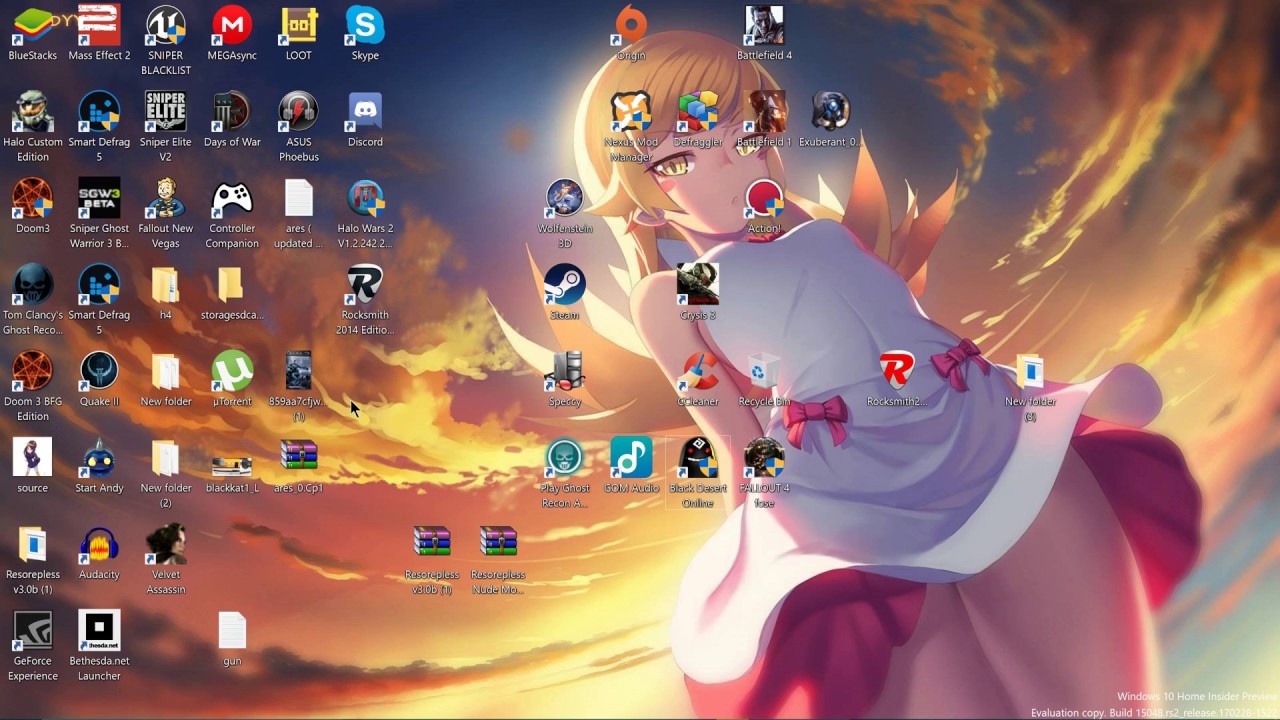The width and height of the screenshot is (1280, 720).
Task: Open the Recycle Bin
Action: tap(764, 372)
